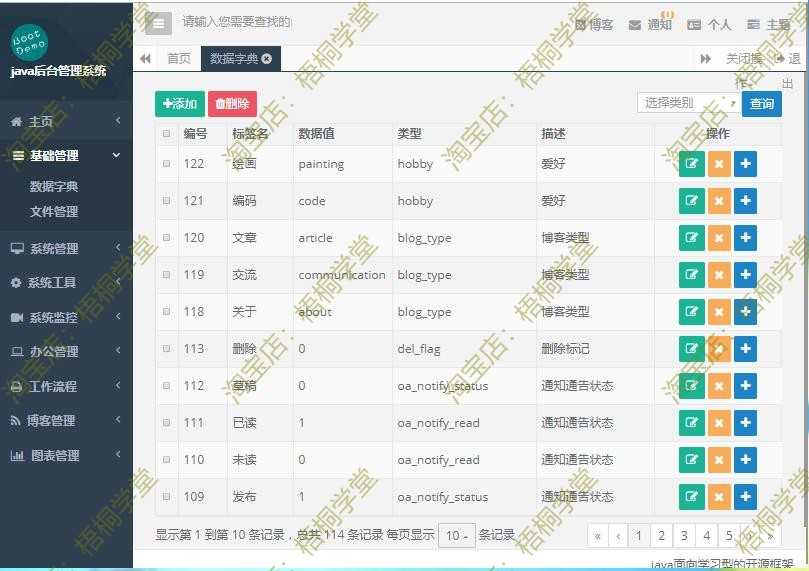Expand the 系统管理 sidebar menu
The image size is (809, 571).
coord(66,249)
